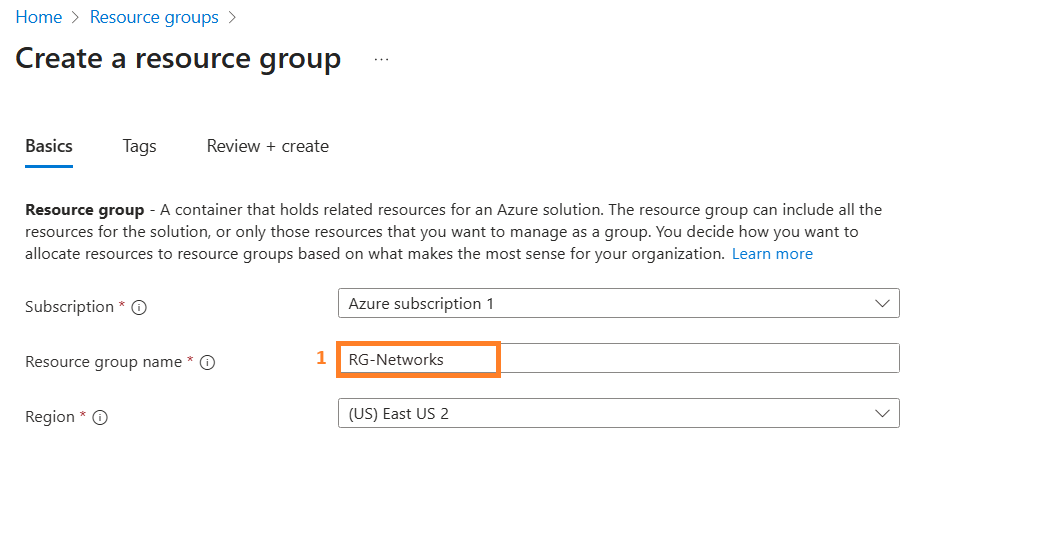Go to the Review + create tab
Image resolution: width=1043 pixels, height=556 pixels.
(267, 146)
